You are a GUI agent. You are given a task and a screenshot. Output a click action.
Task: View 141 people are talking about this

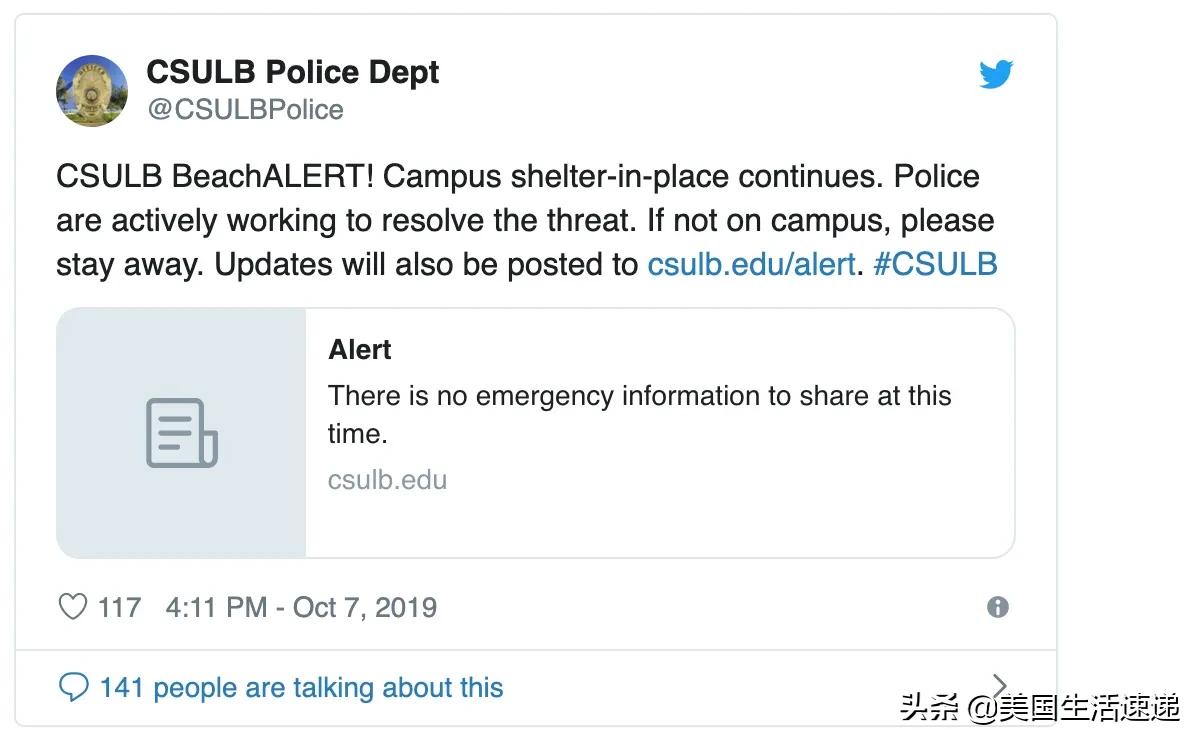click(301, 687)
